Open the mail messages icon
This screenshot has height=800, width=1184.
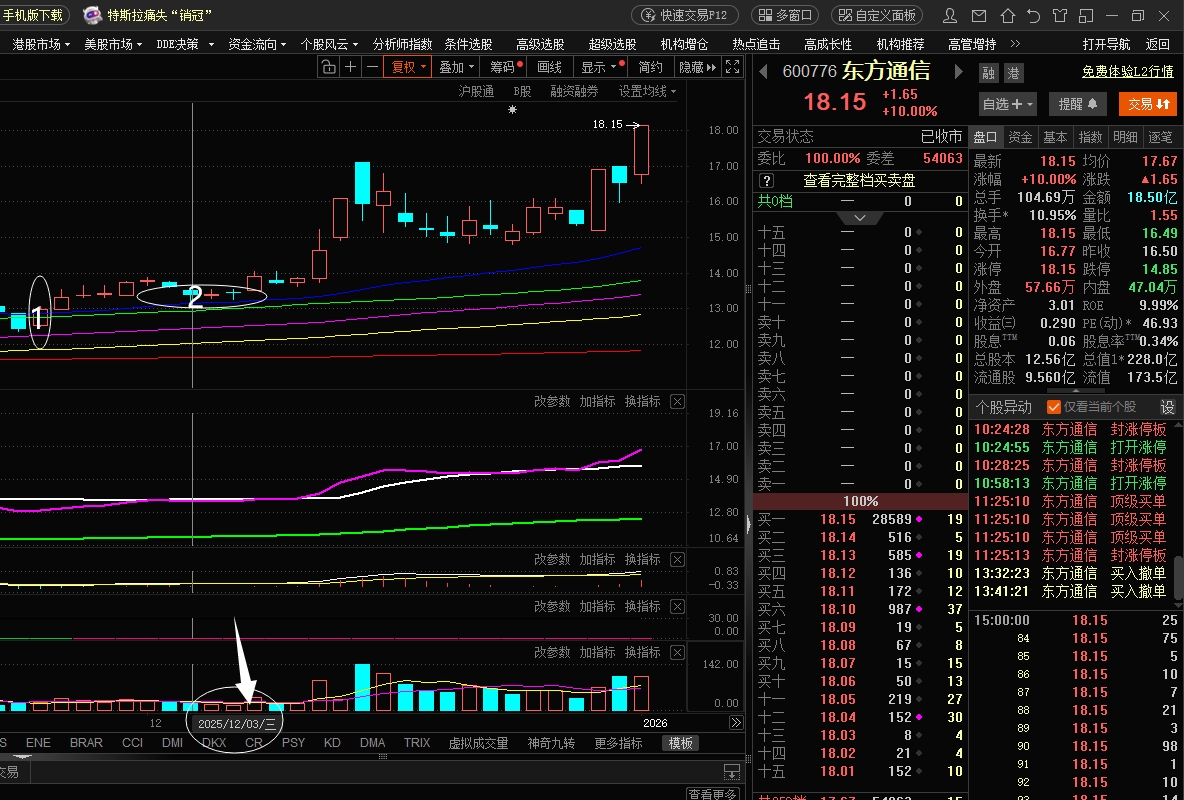pyautogui.click(x=979, y=15)
